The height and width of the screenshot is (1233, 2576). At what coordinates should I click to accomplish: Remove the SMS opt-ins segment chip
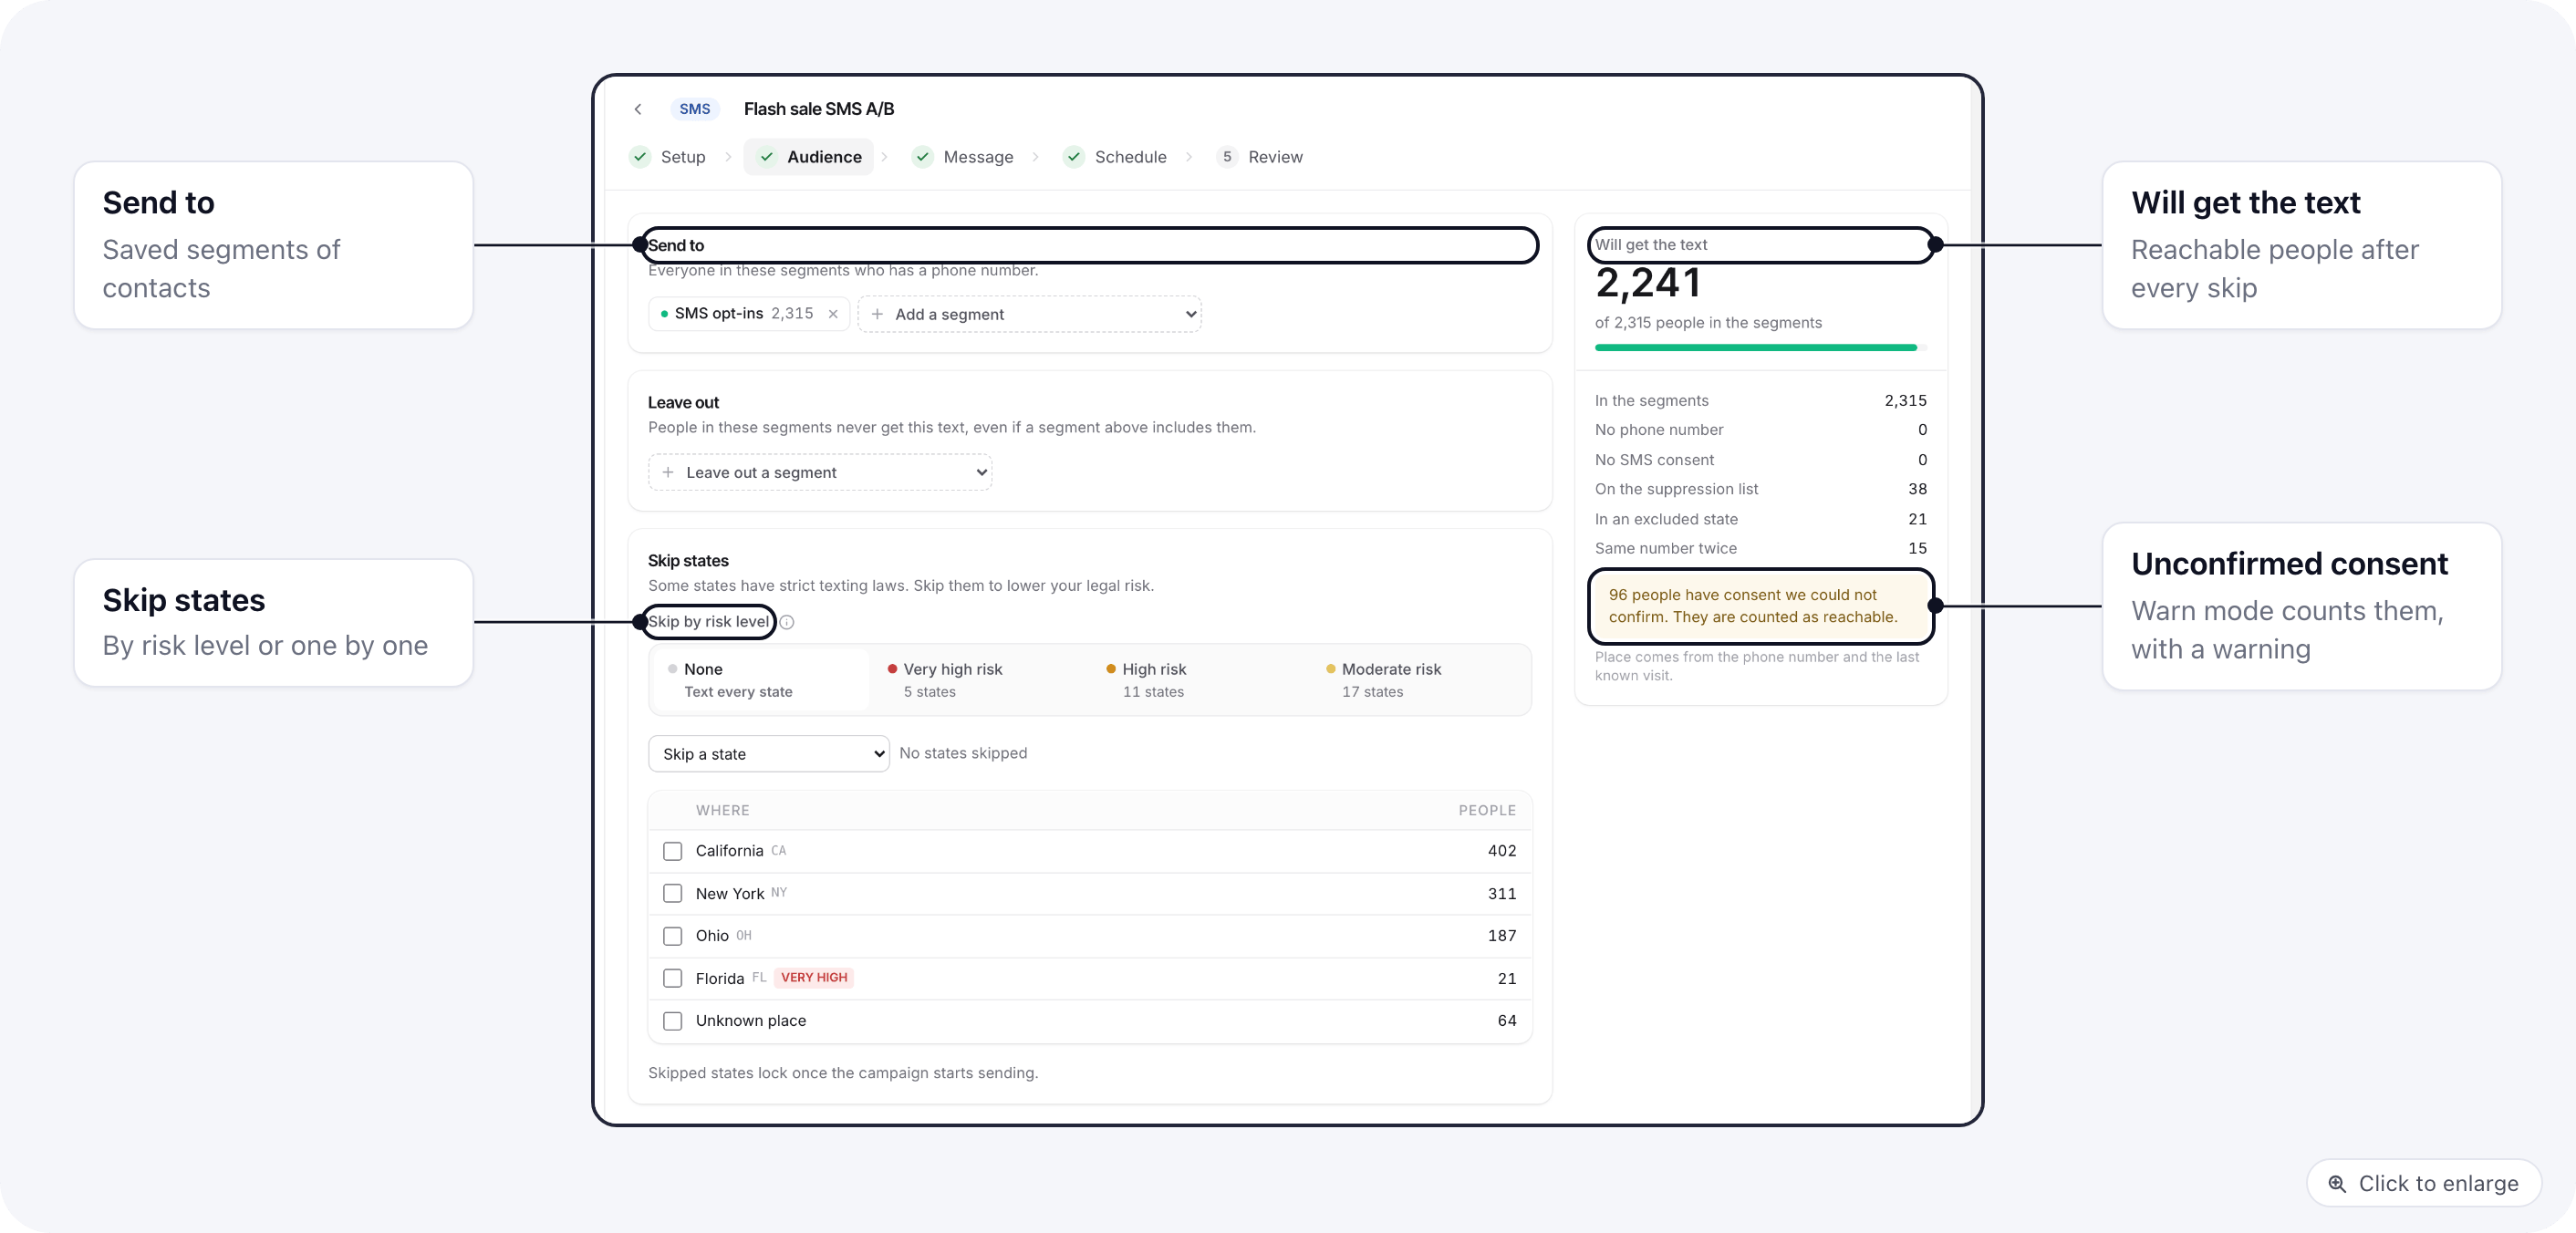(833, 314)
